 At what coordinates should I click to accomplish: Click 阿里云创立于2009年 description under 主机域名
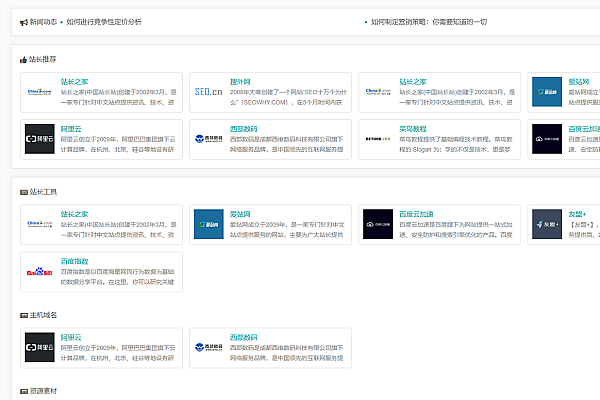pyautogui.click(x=118, y=353)
